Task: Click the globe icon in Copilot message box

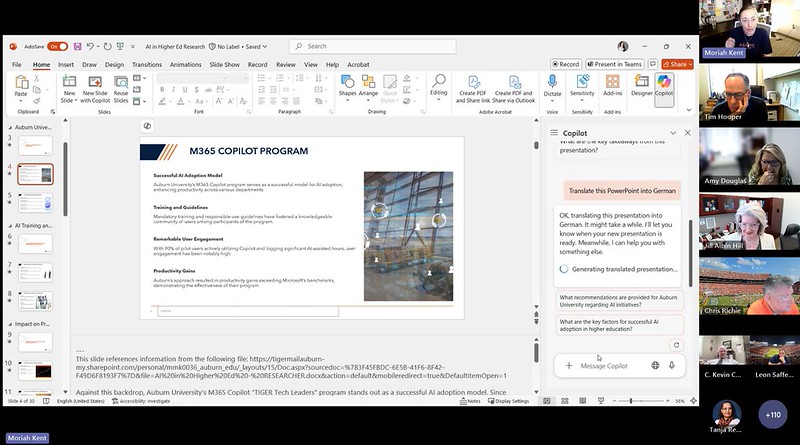Action: click(x=655, y=365)
